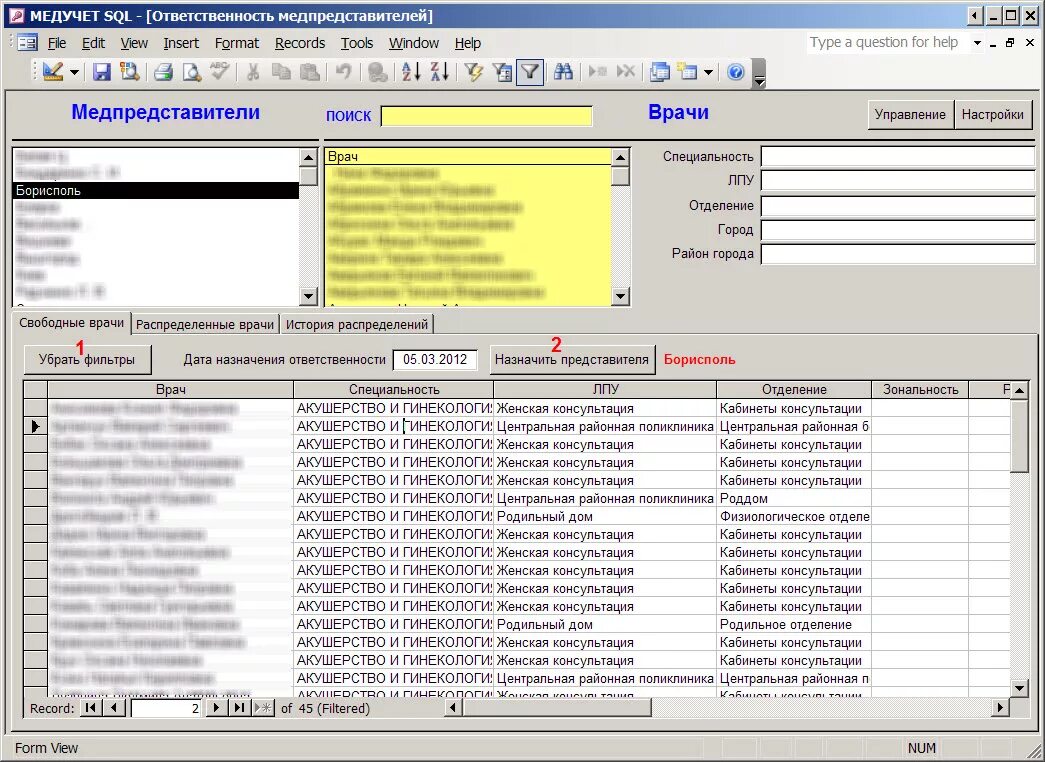
Task: Sort records descending Z to A
Action: (x=440, y=71)
